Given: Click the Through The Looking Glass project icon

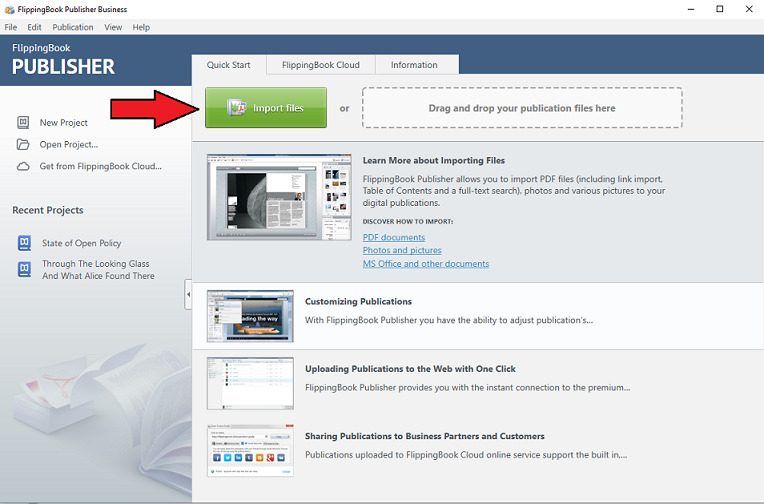Looking at the screenshot, I should pyautogui.click(x=24, y=269).
